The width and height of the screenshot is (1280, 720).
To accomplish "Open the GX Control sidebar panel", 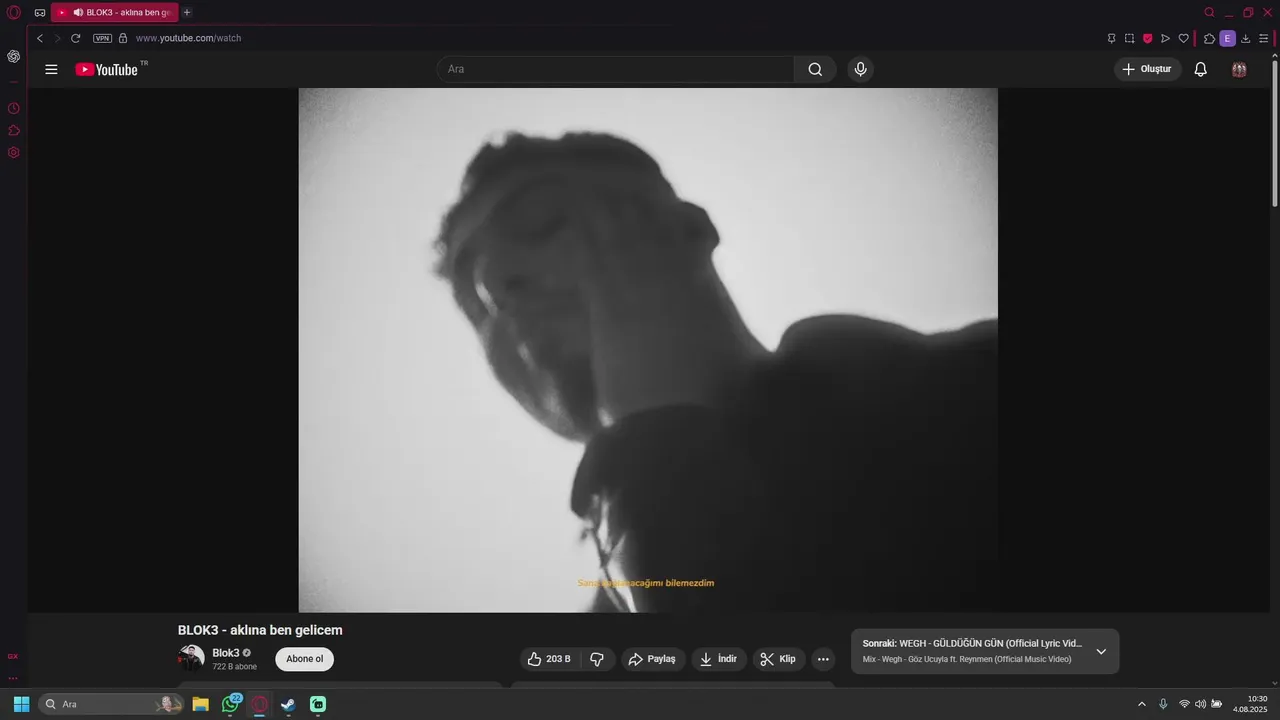I will click(13, 656).
